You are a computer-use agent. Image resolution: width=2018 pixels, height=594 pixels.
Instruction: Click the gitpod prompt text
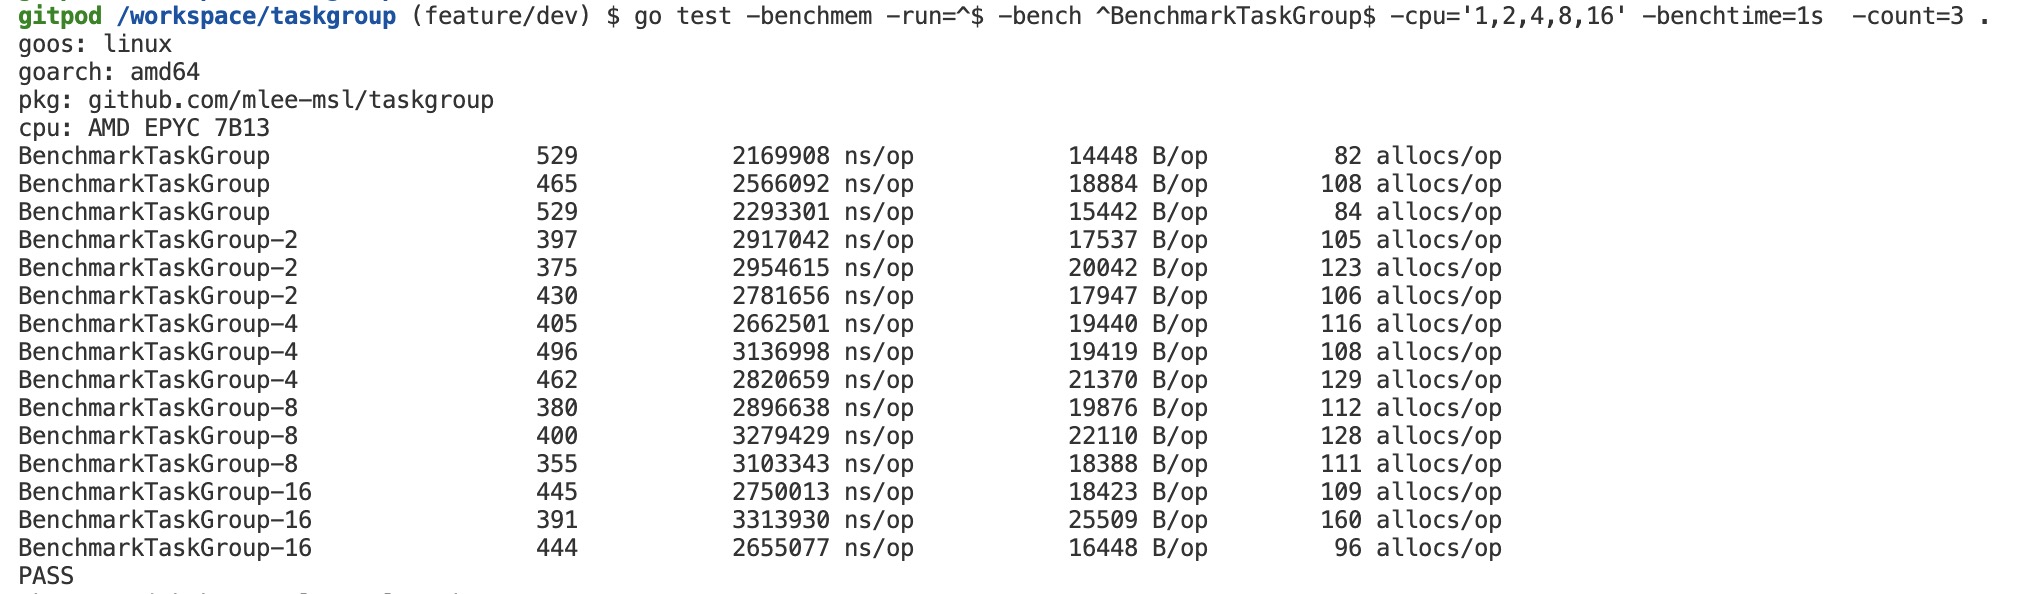click(x=60, y=17)
